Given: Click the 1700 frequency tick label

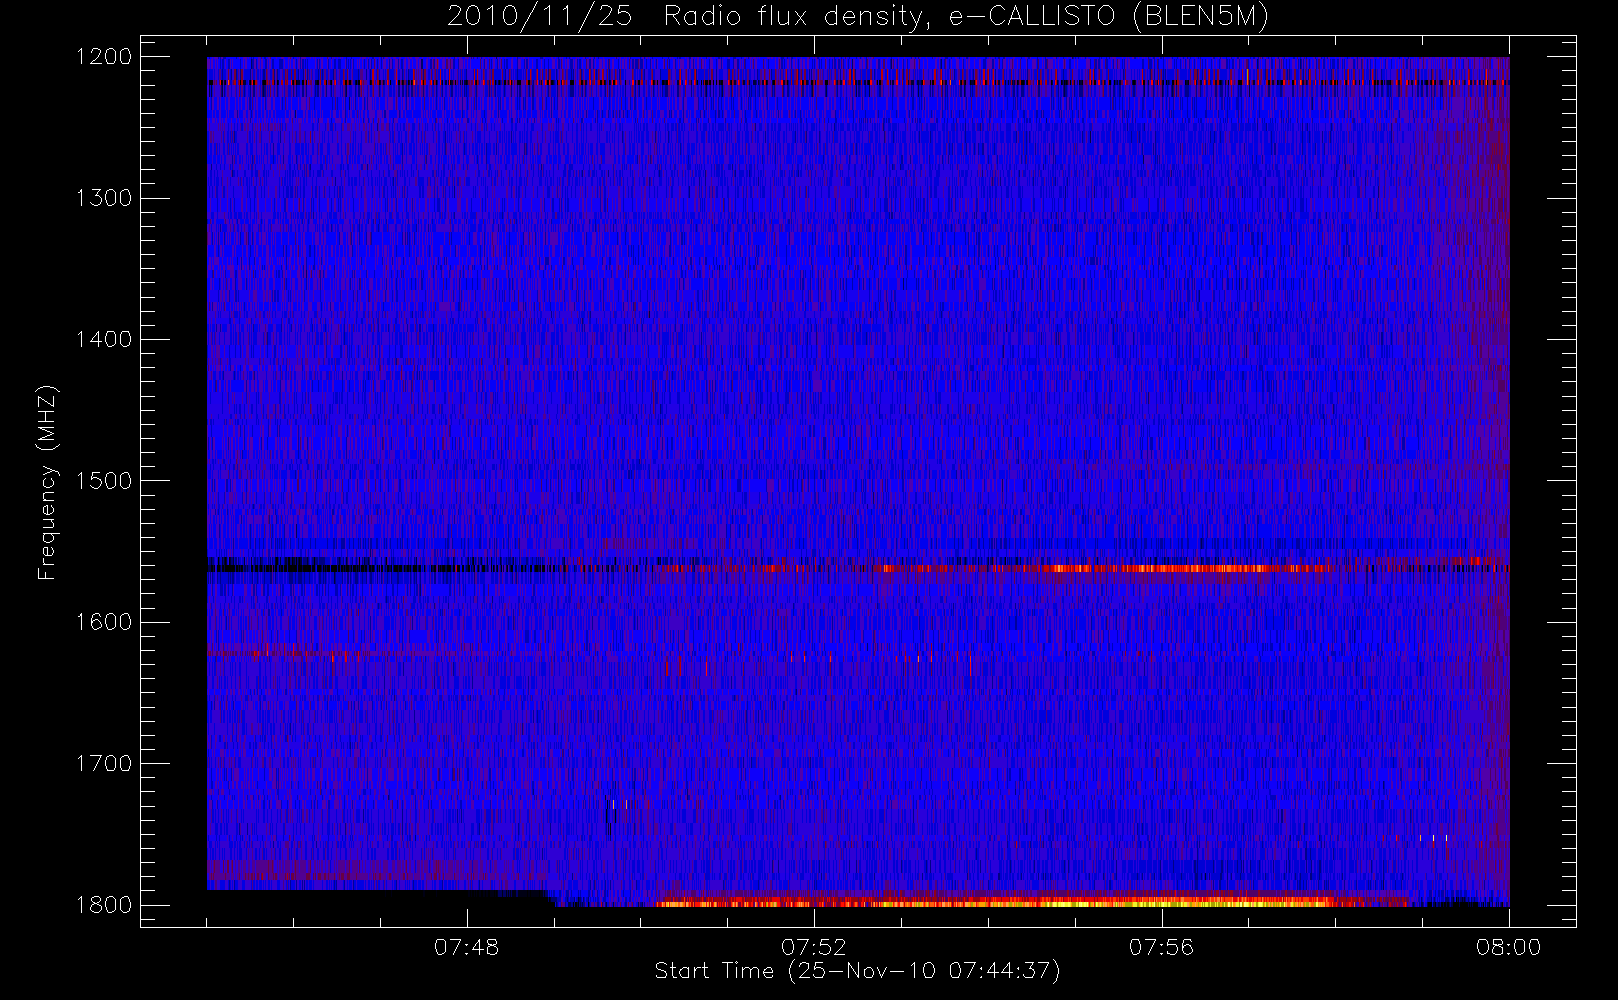Looking at the screenshot, I should 104,763.
